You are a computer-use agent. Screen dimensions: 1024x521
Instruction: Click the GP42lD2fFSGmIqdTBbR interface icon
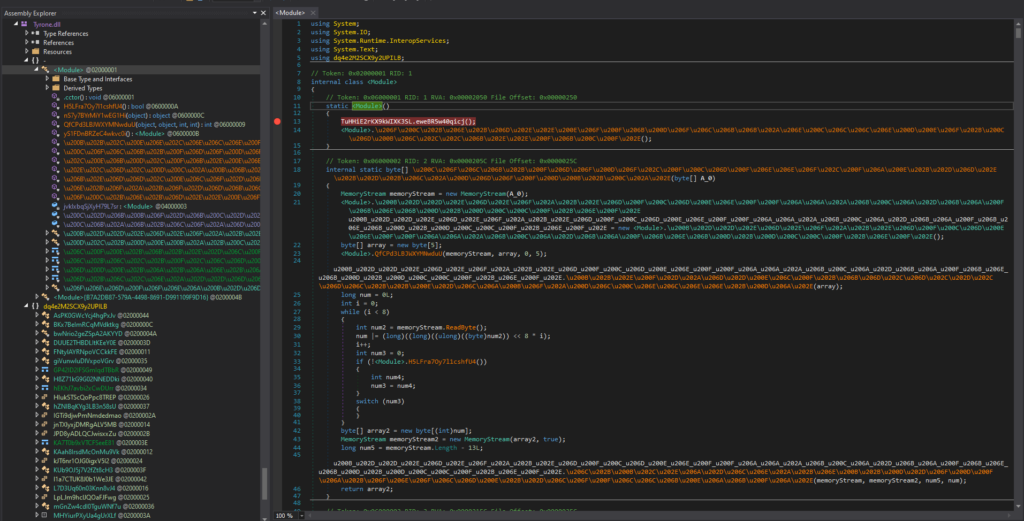45,370
